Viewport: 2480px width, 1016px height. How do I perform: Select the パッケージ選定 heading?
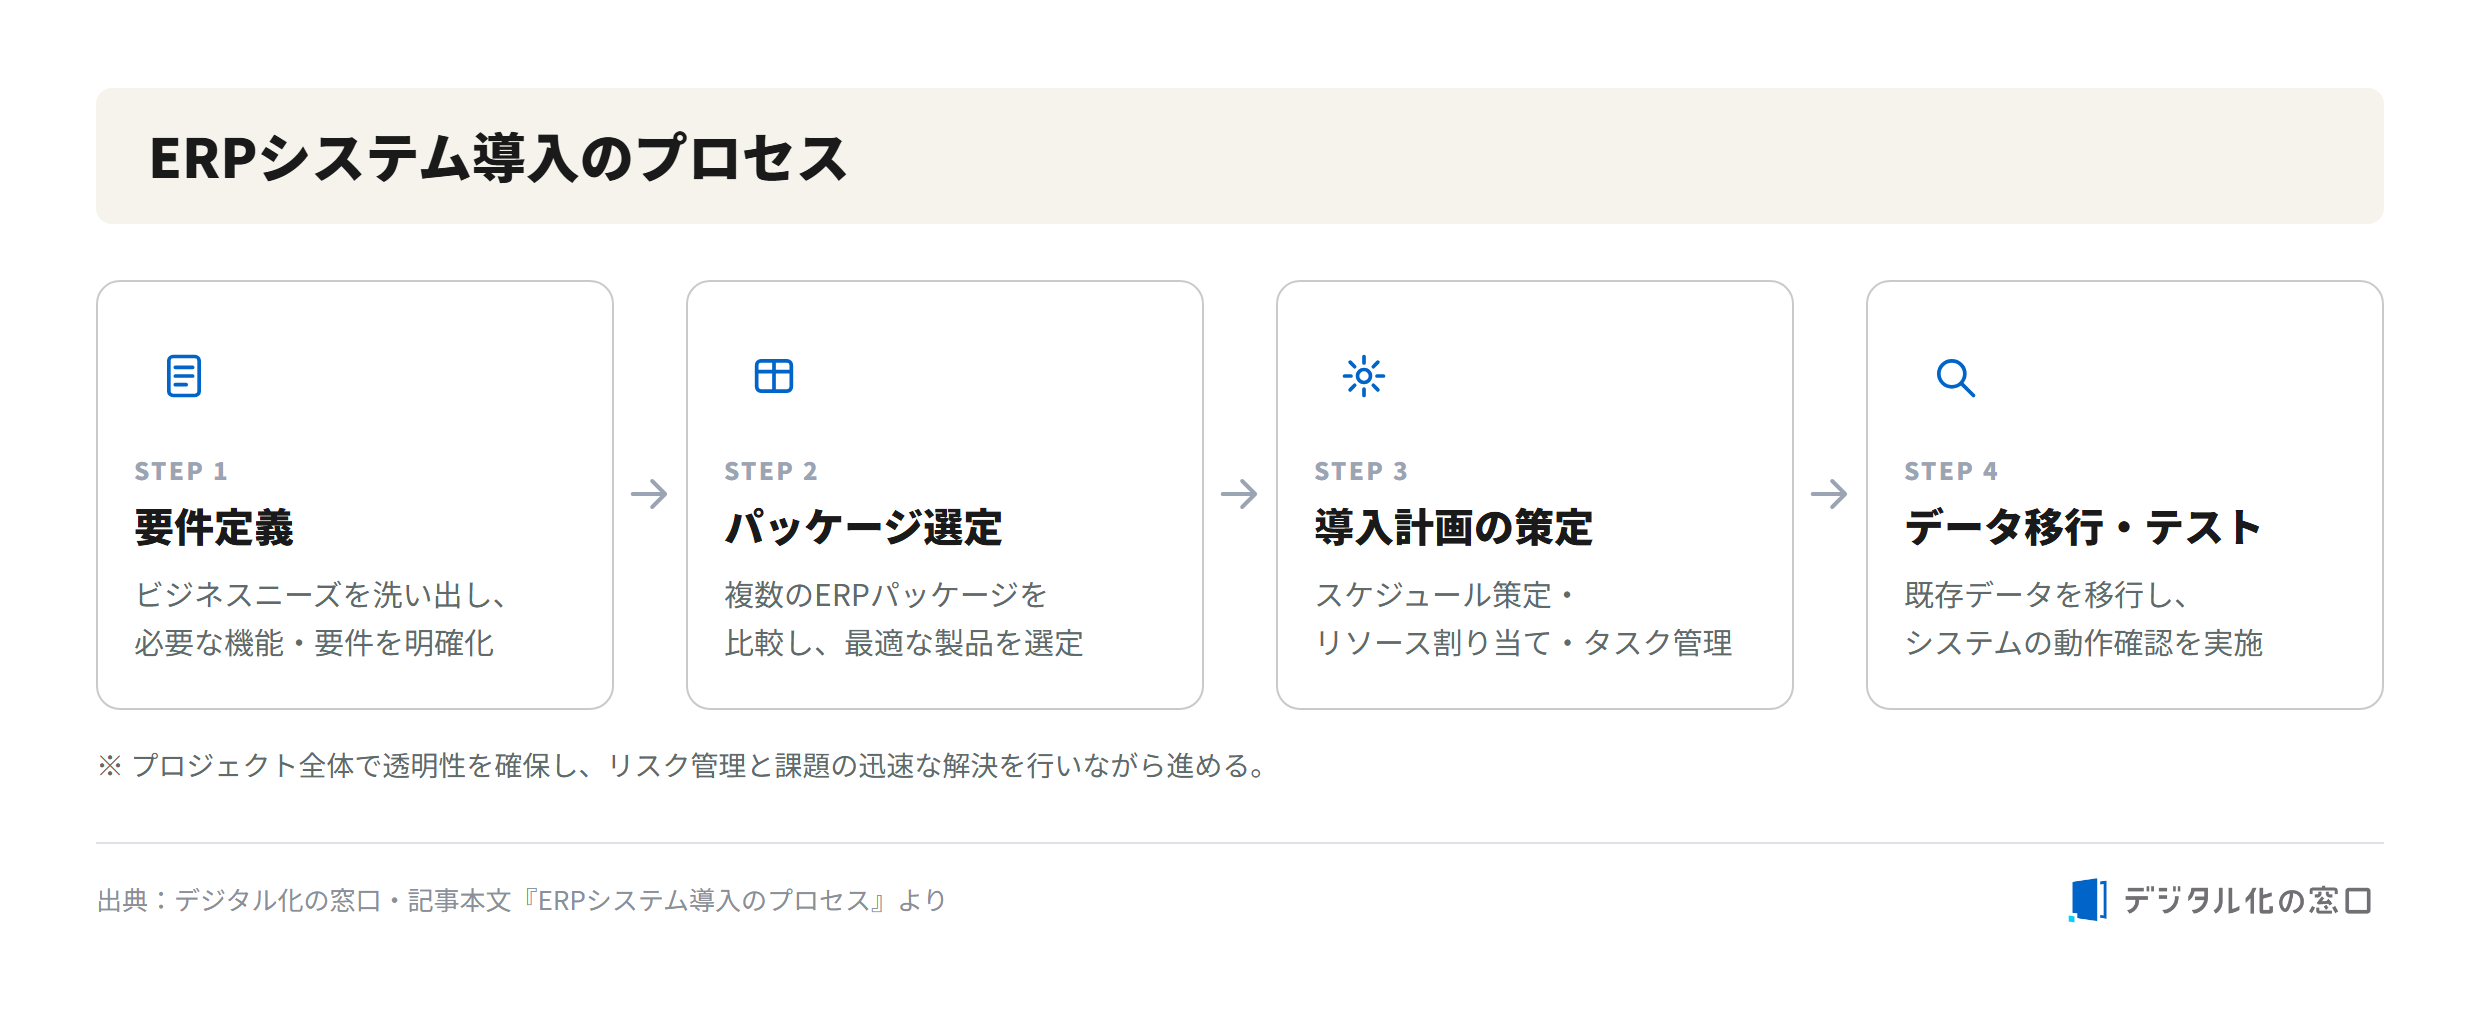point(864,527)
